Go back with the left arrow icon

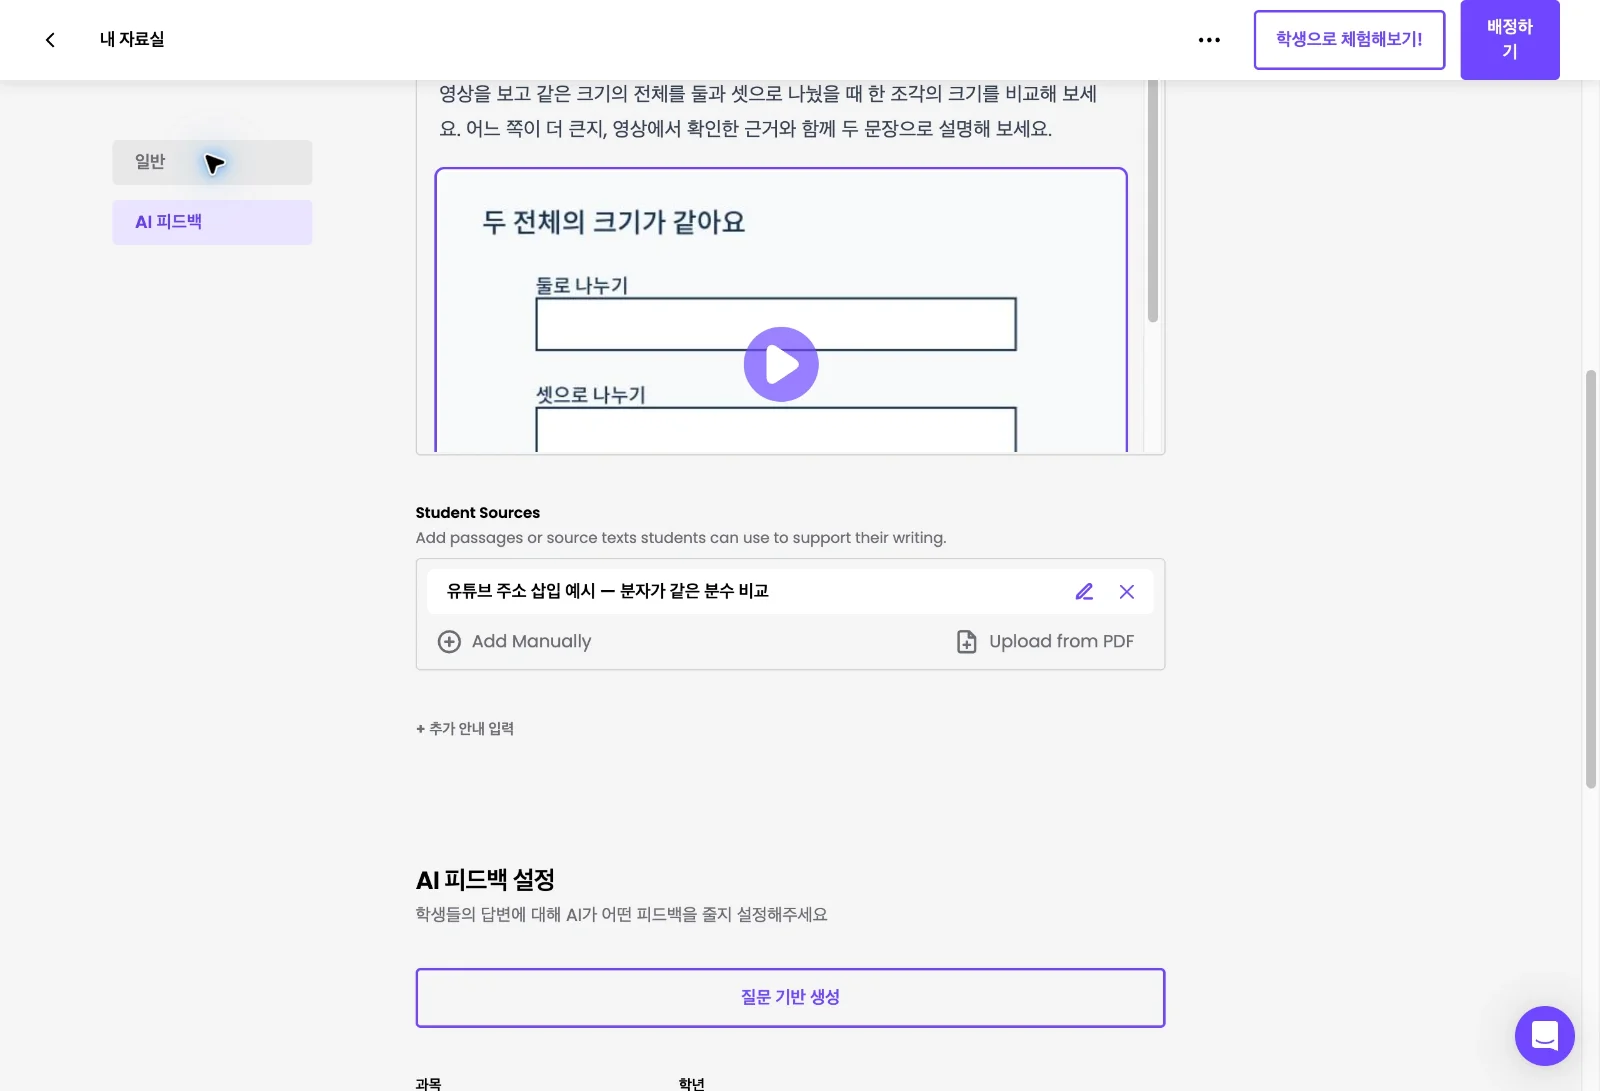(x=50, y=40)
